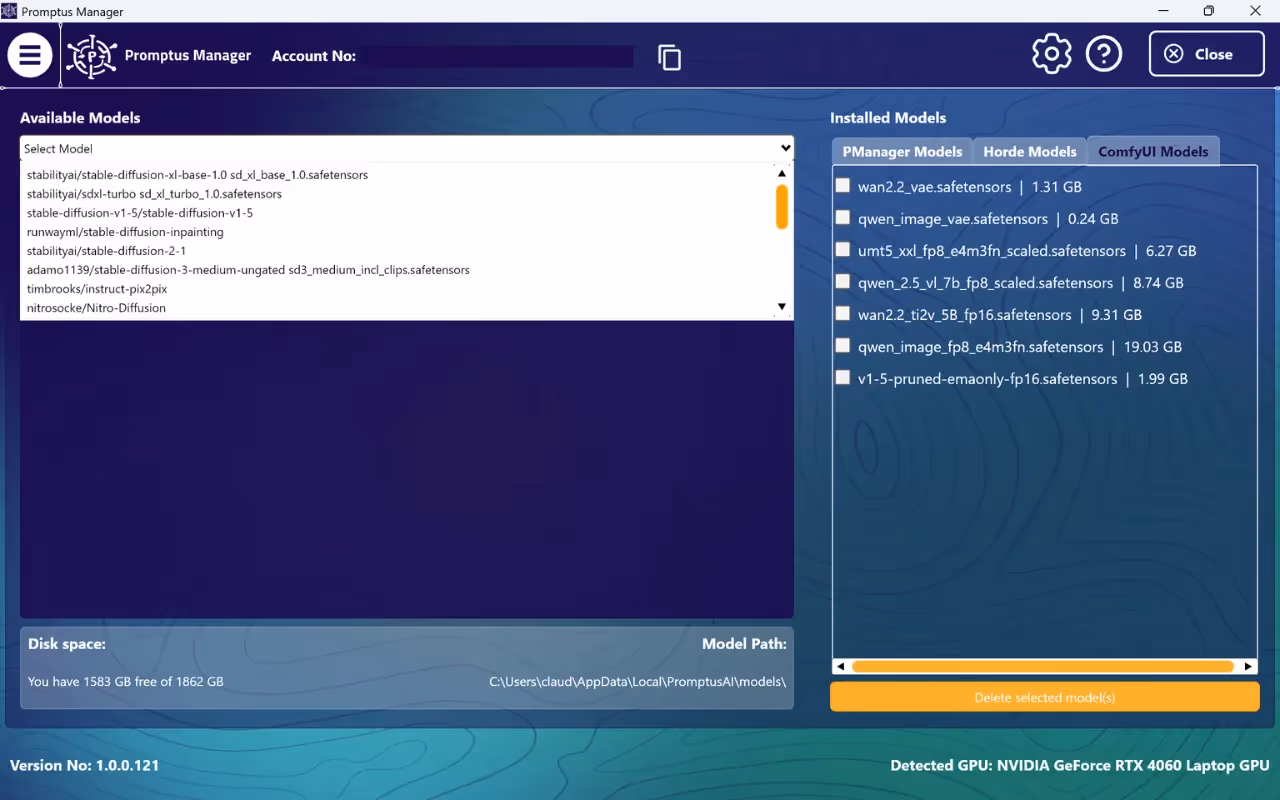1280x800 pixels.
Task: Click qwen_image_fp8_e4m3fn.safetensors 19.03 GB label
Action: click(x=1020, y=347)
